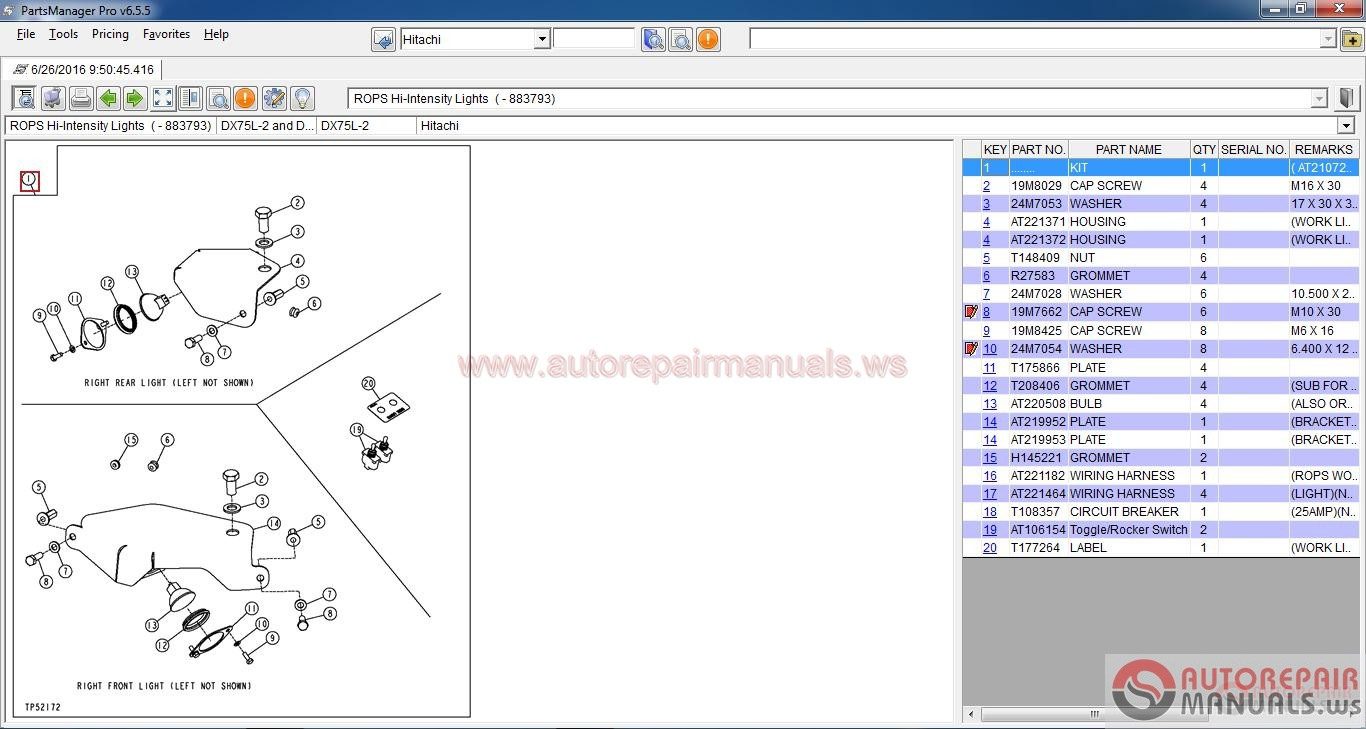
Task: Click the orange alert icon in top bar
Action: [x=707, y=39]
